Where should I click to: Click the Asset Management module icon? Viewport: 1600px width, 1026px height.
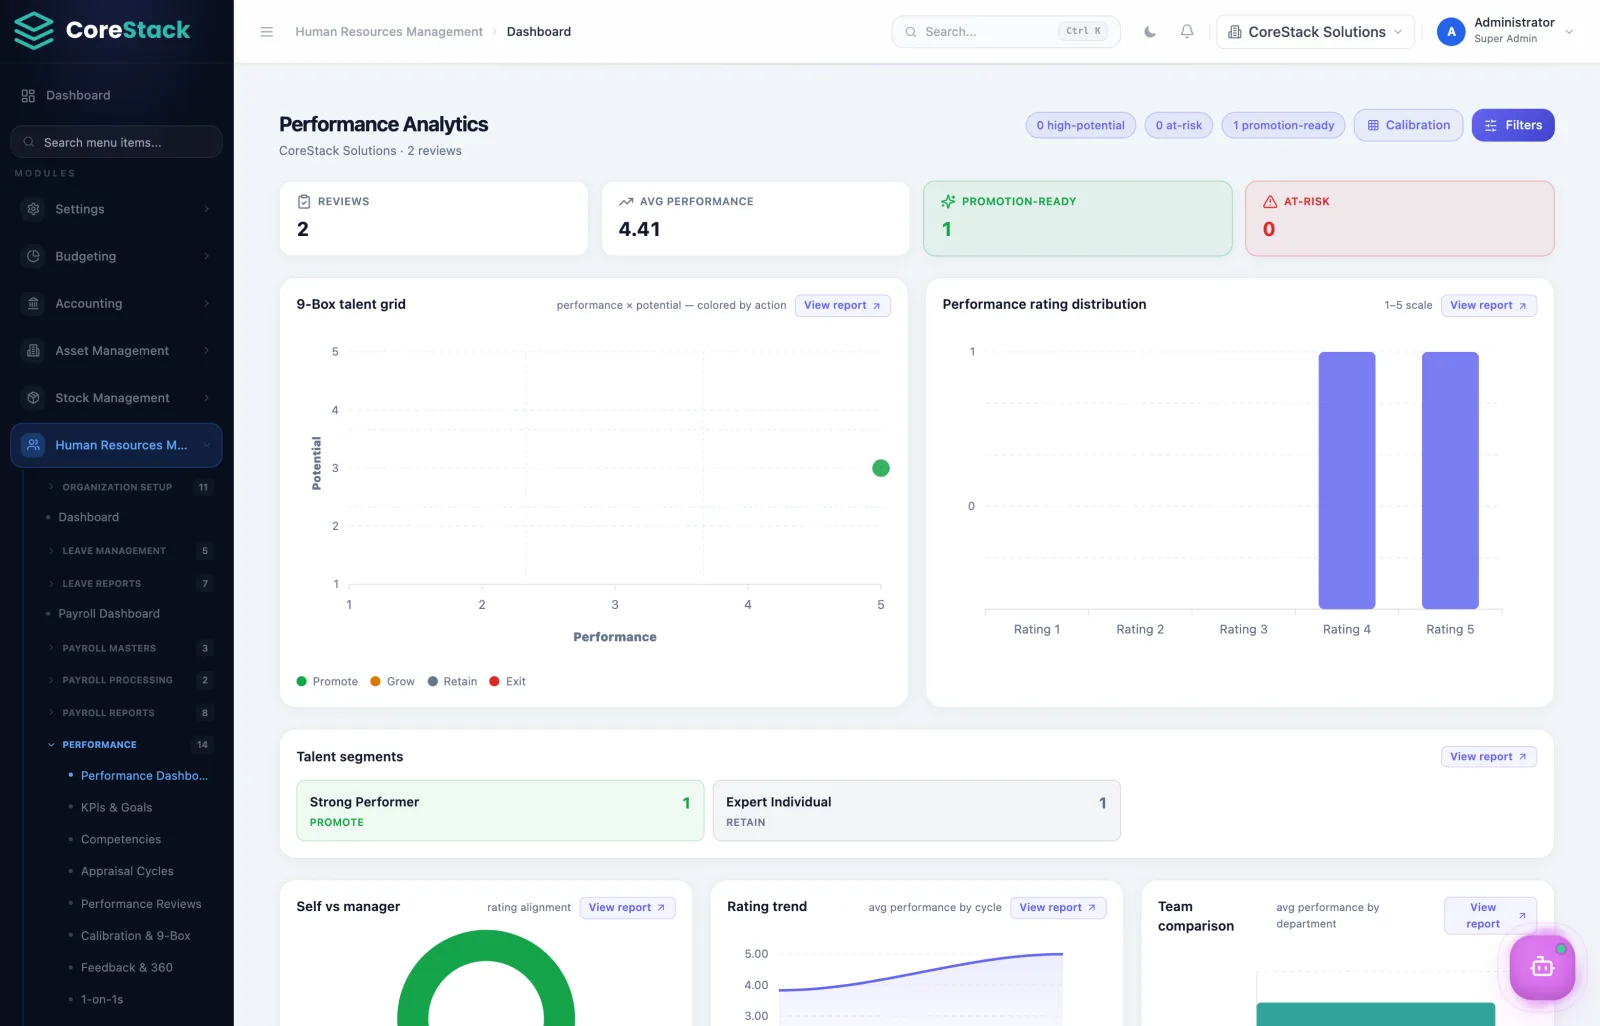34,351
